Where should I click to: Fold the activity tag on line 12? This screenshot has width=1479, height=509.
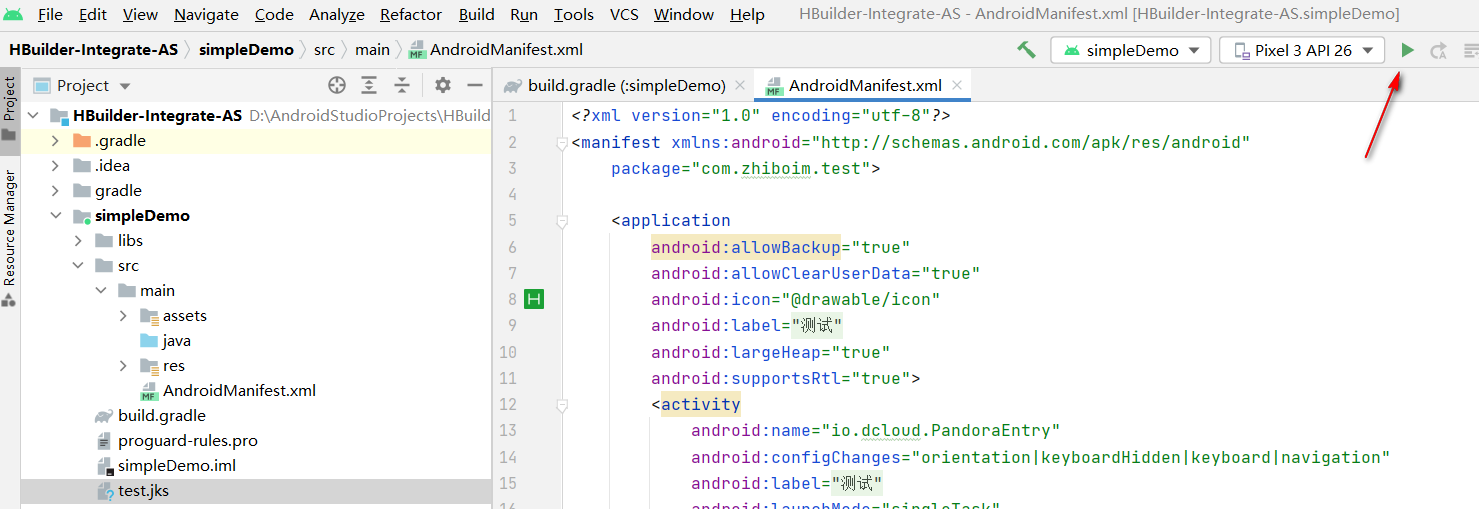562,405
